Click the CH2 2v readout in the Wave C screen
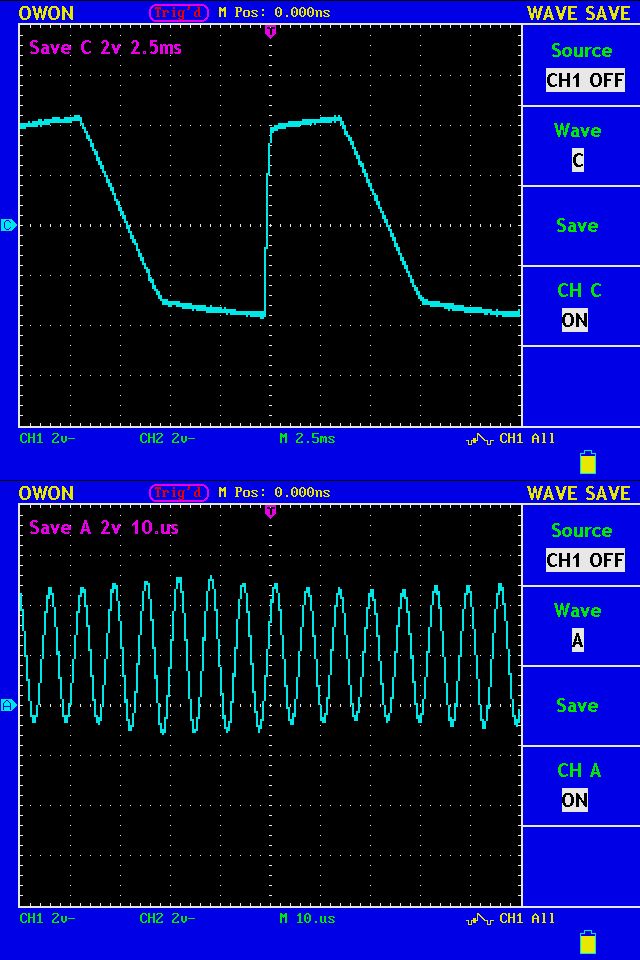This screenshot has width=640, height=960. (167, 438)
